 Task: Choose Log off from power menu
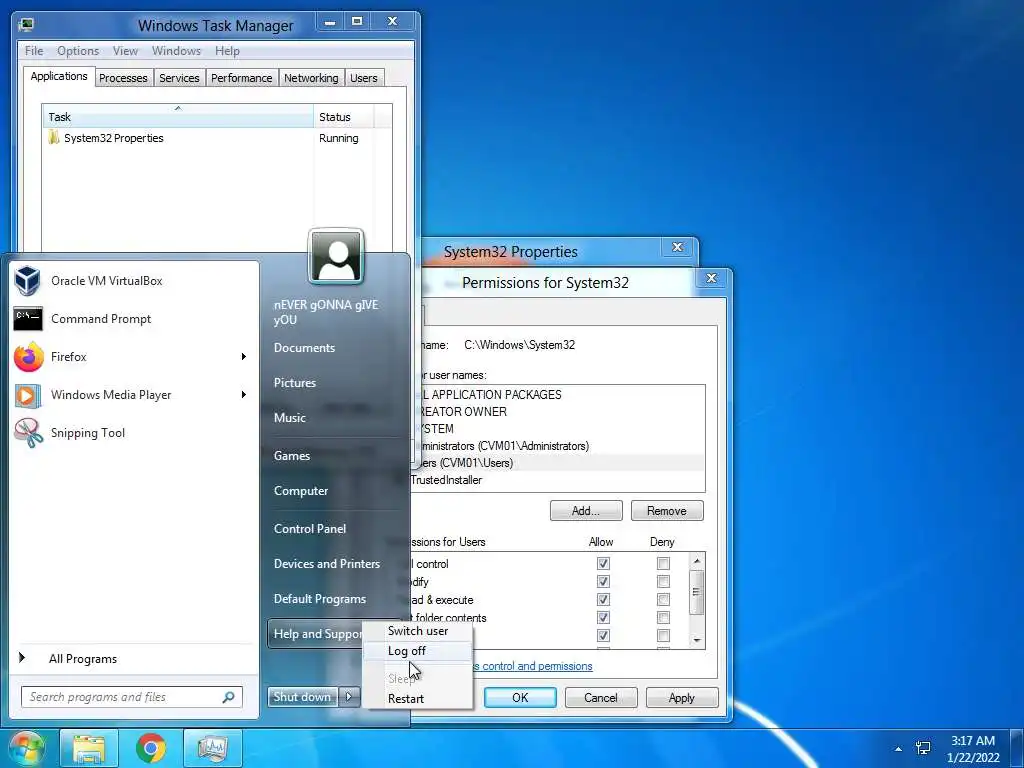(418, 651)
